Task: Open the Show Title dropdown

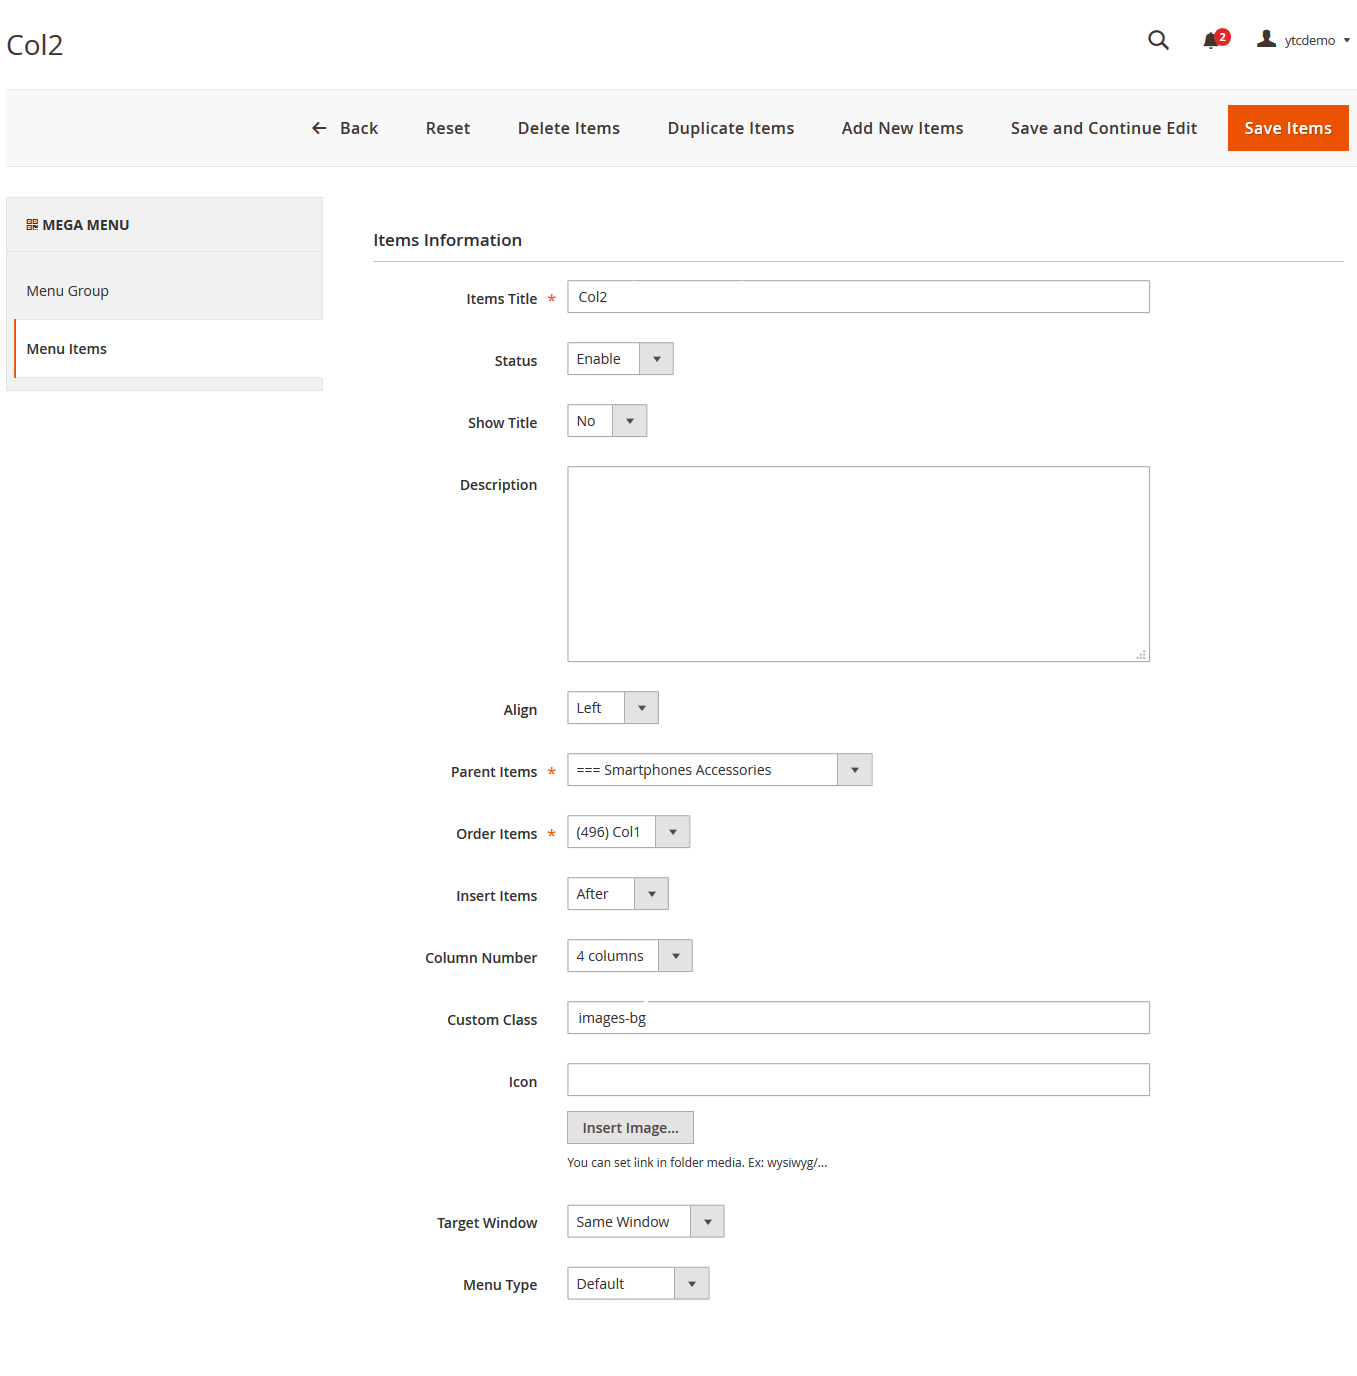Action: 607,421
